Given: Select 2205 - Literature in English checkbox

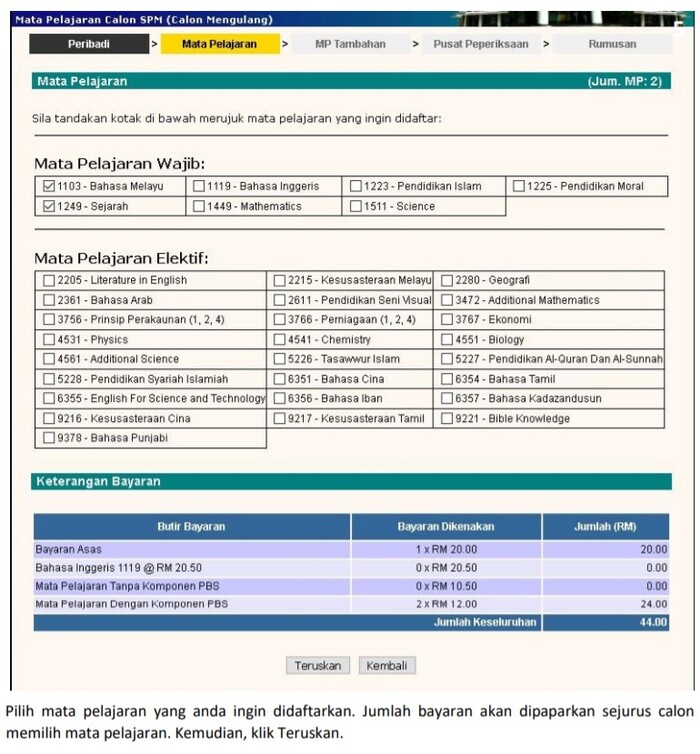Looking at the screenshot, I should (x=49, y=281).
